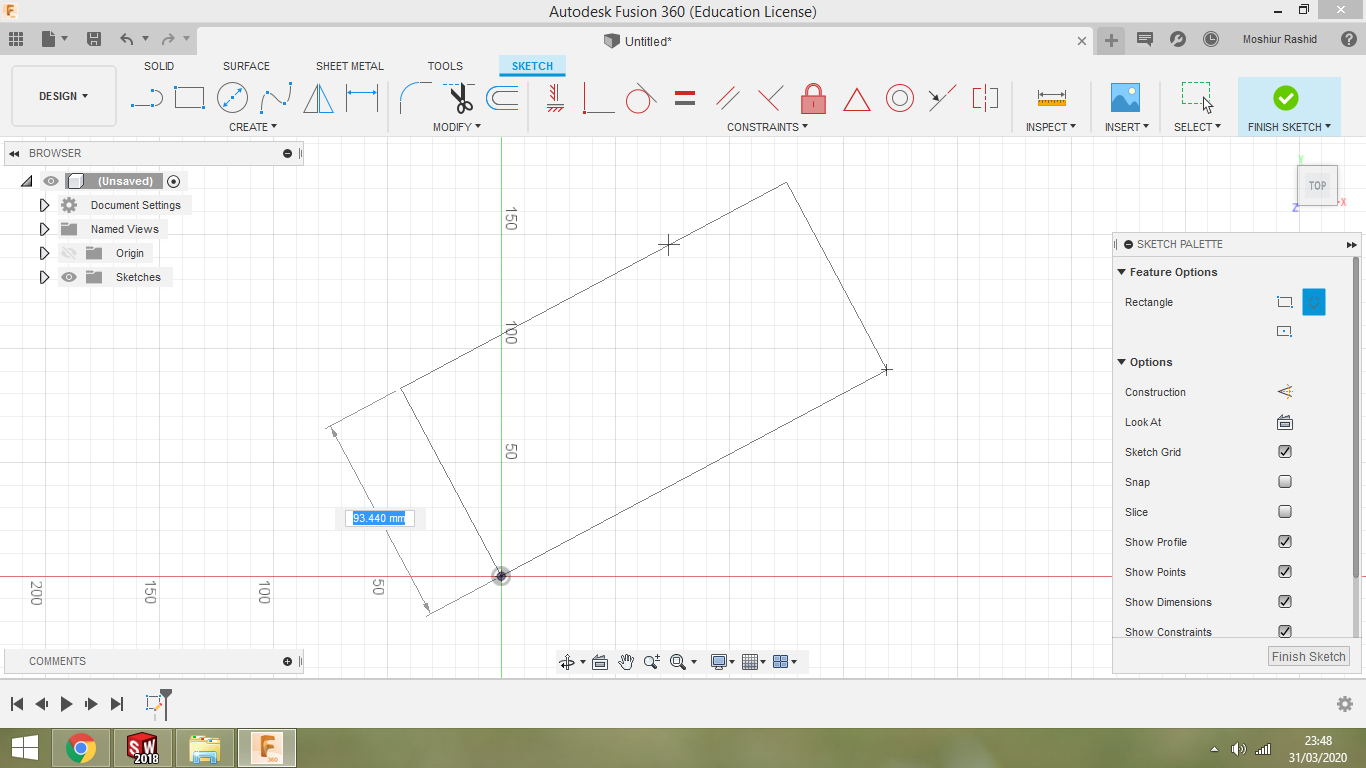The width and height of the screenshot is (1366, 768).
Task: Open the SELECT dropdown
Action: coord(1197,127)
